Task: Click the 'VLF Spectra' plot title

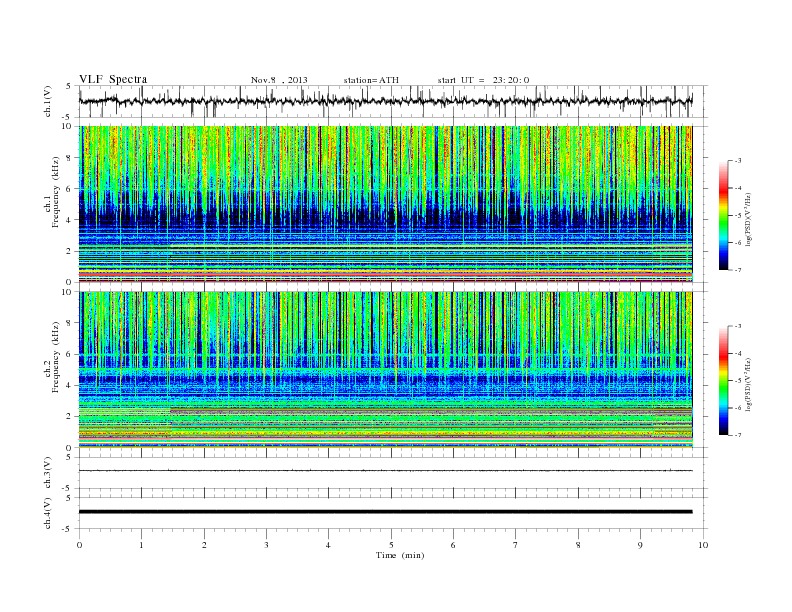Action: pos(113,79)
